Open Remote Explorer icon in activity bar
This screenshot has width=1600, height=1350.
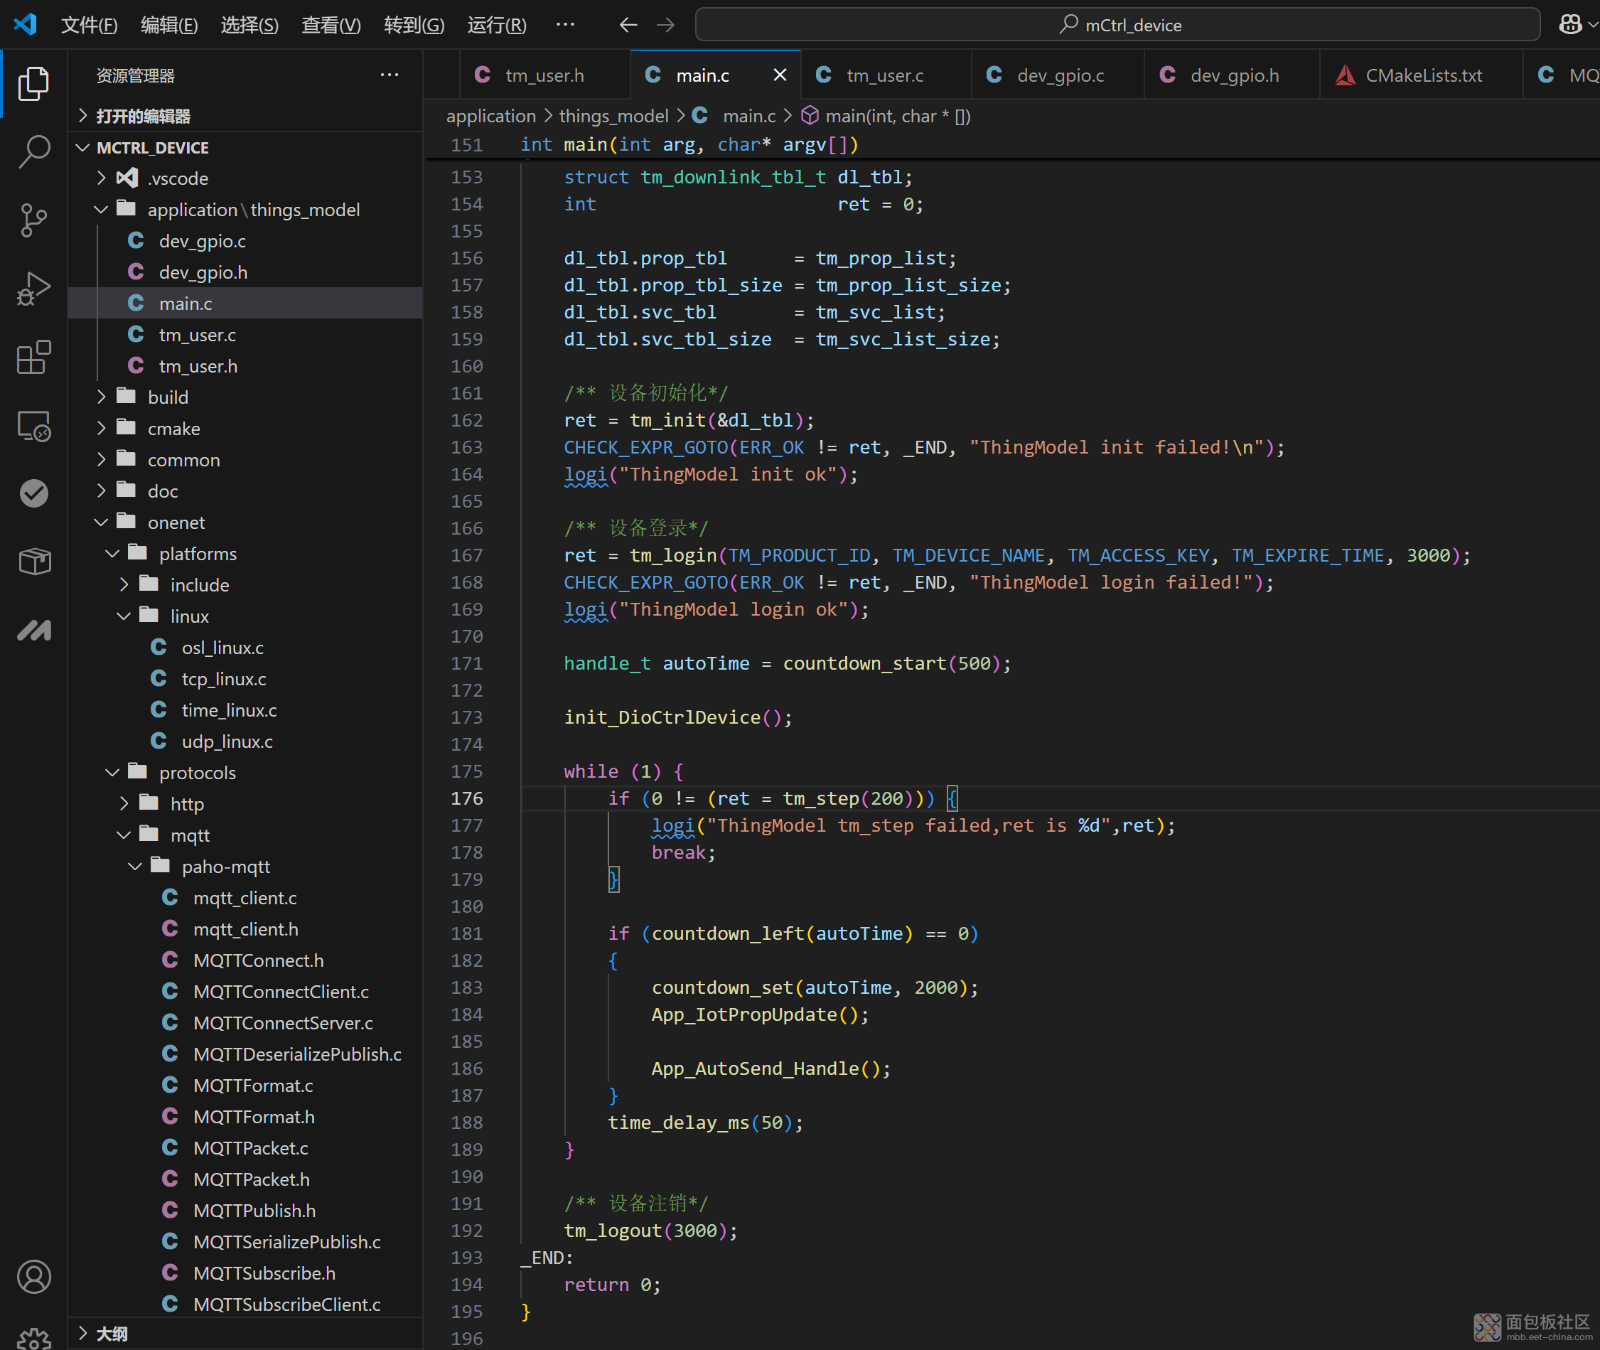pyautogui.click(x=33, y=426)
